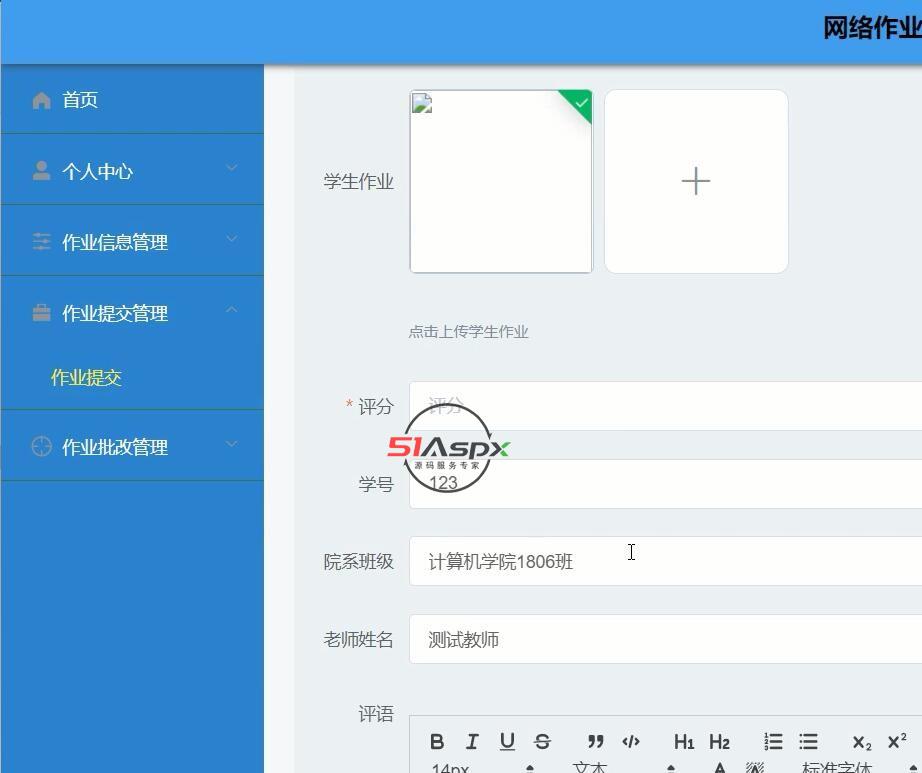Apply Heading 2 style
The image size is (922, 773).
(x=719, y=742)
